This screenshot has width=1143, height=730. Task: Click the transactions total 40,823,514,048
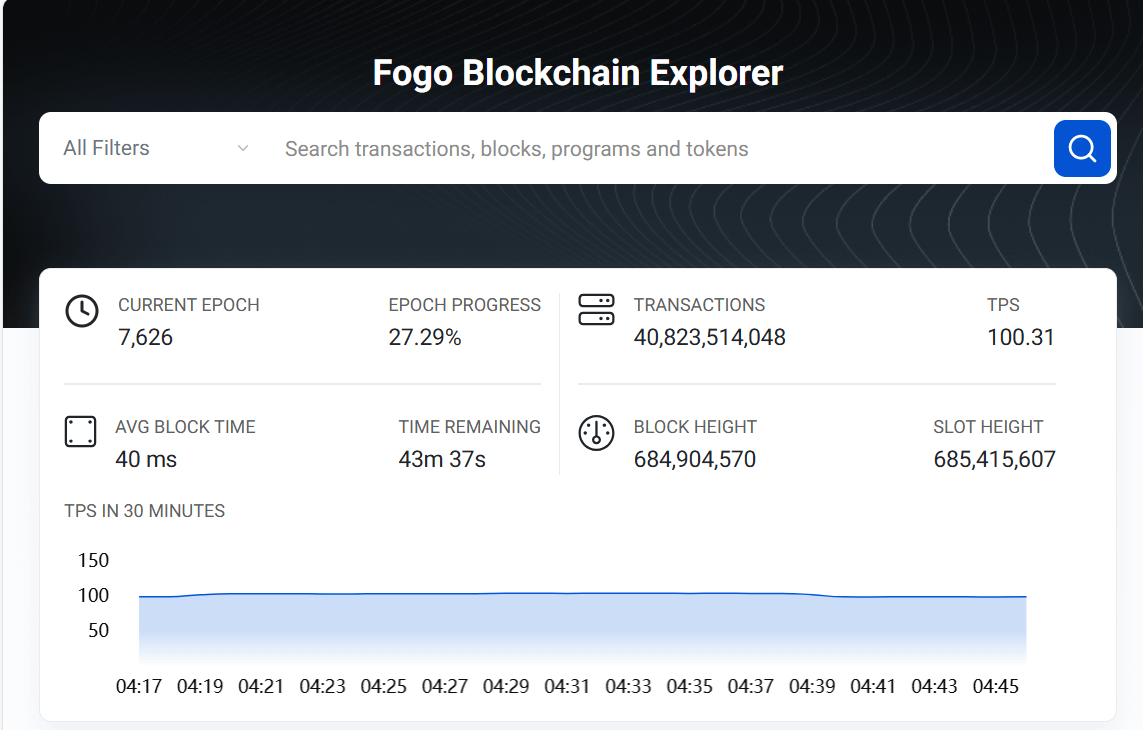pyautogui.click(x=709, y=337)
